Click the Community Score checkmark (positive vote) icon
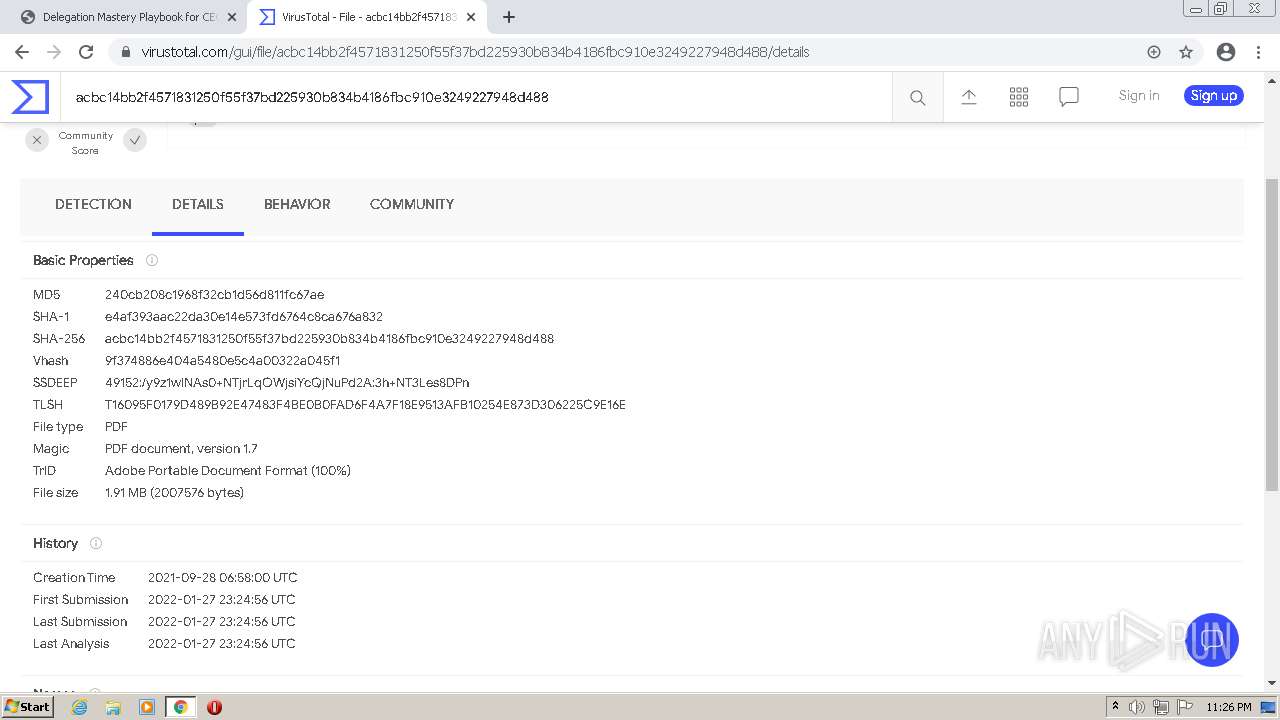1280x720 pixels. pyautogui.click(x=135, y=140)
